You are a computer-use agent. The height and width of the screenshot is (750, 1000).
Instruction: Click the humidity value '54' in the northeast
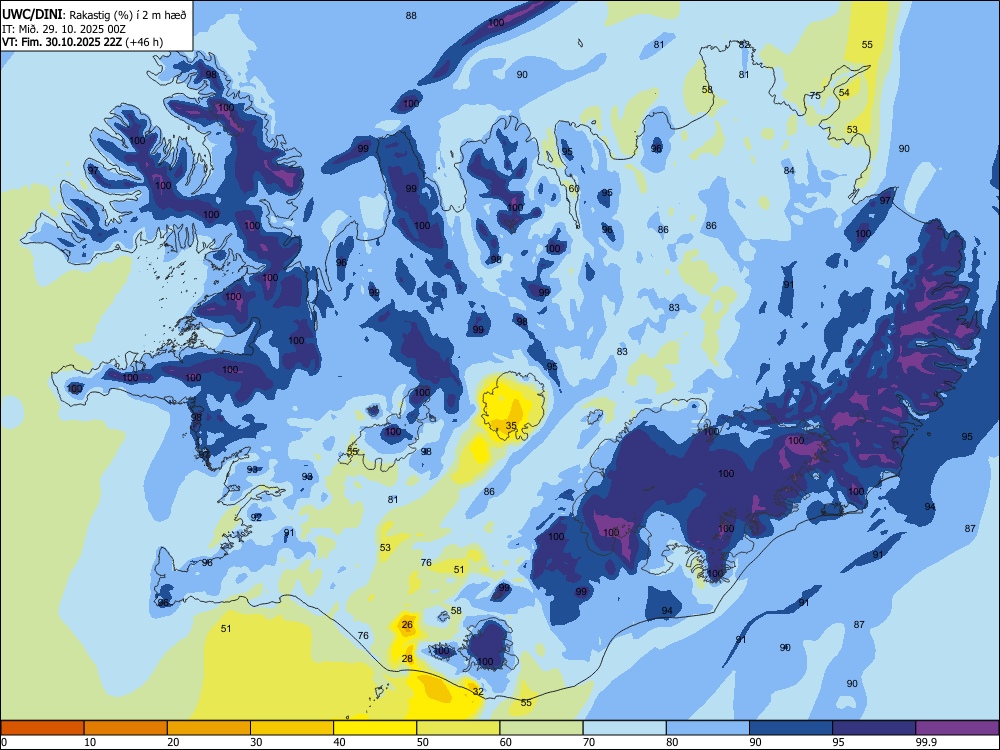click(x=844, y=92)
